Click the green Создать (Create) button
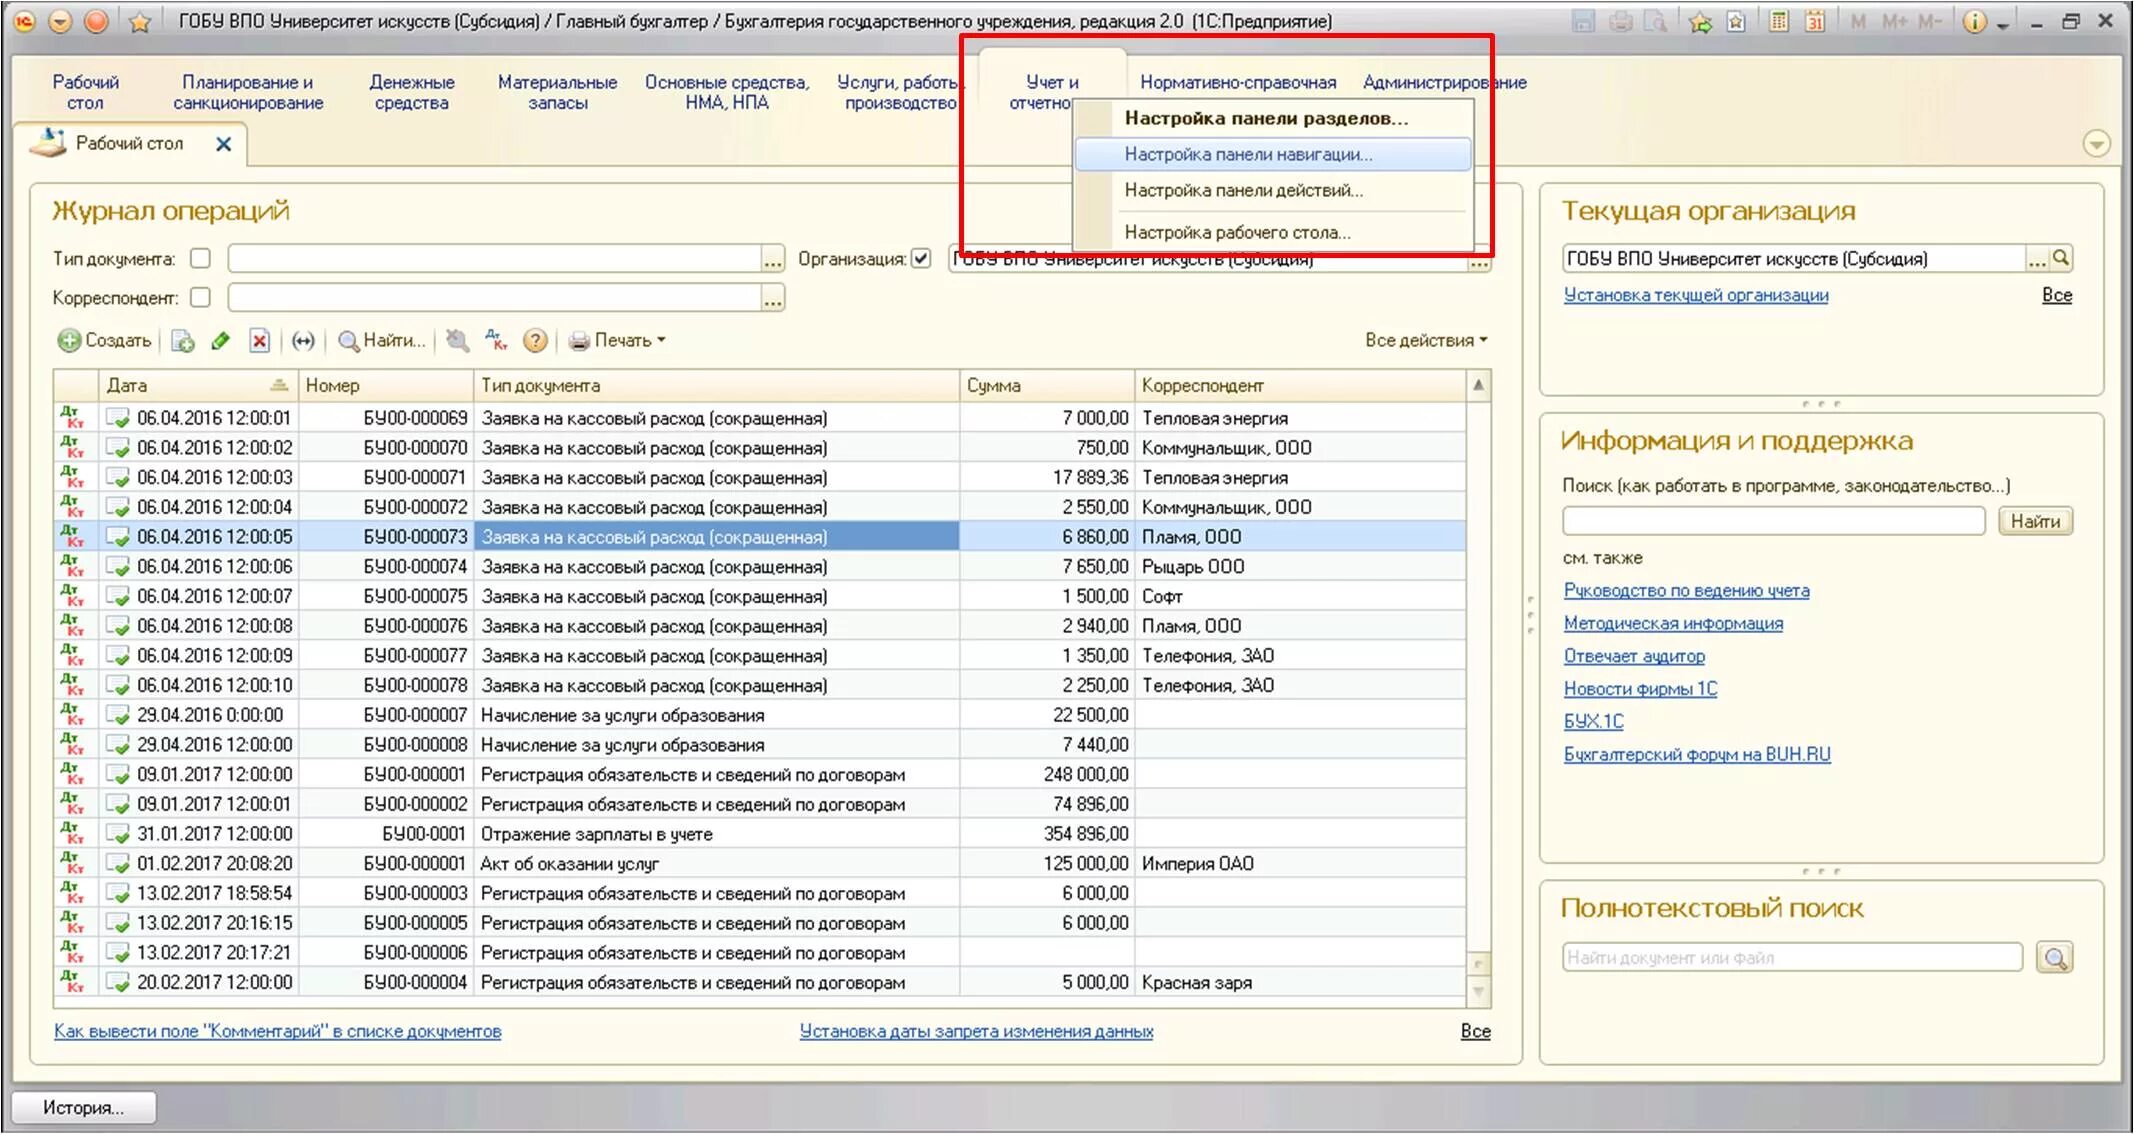2134x1134 pixels. pos(105,341)
